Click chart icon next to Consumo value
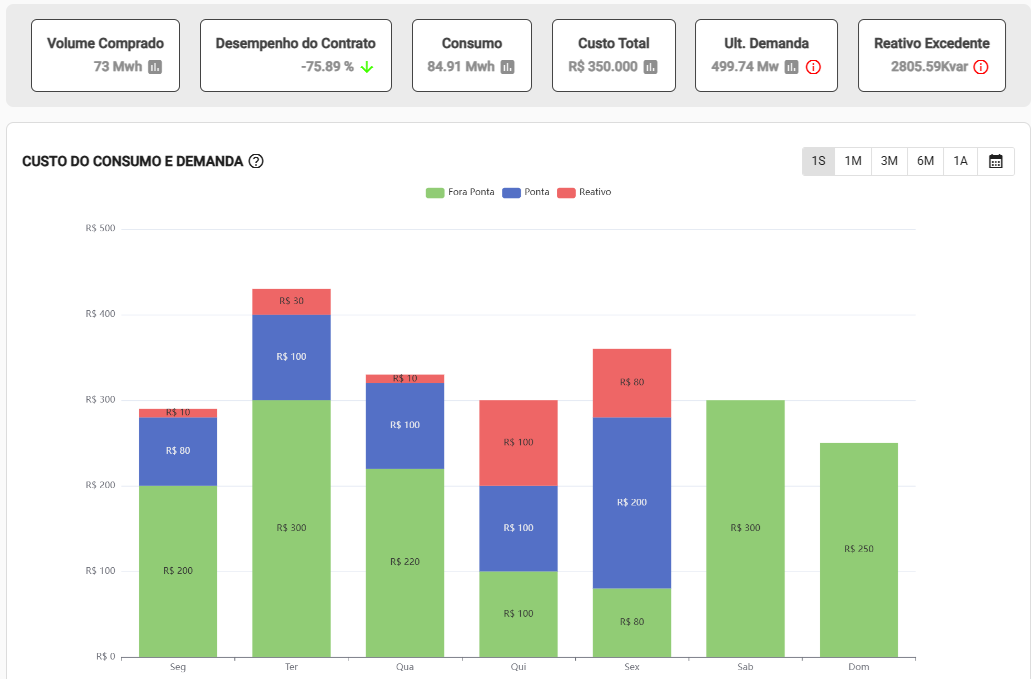 pos(507,67)
